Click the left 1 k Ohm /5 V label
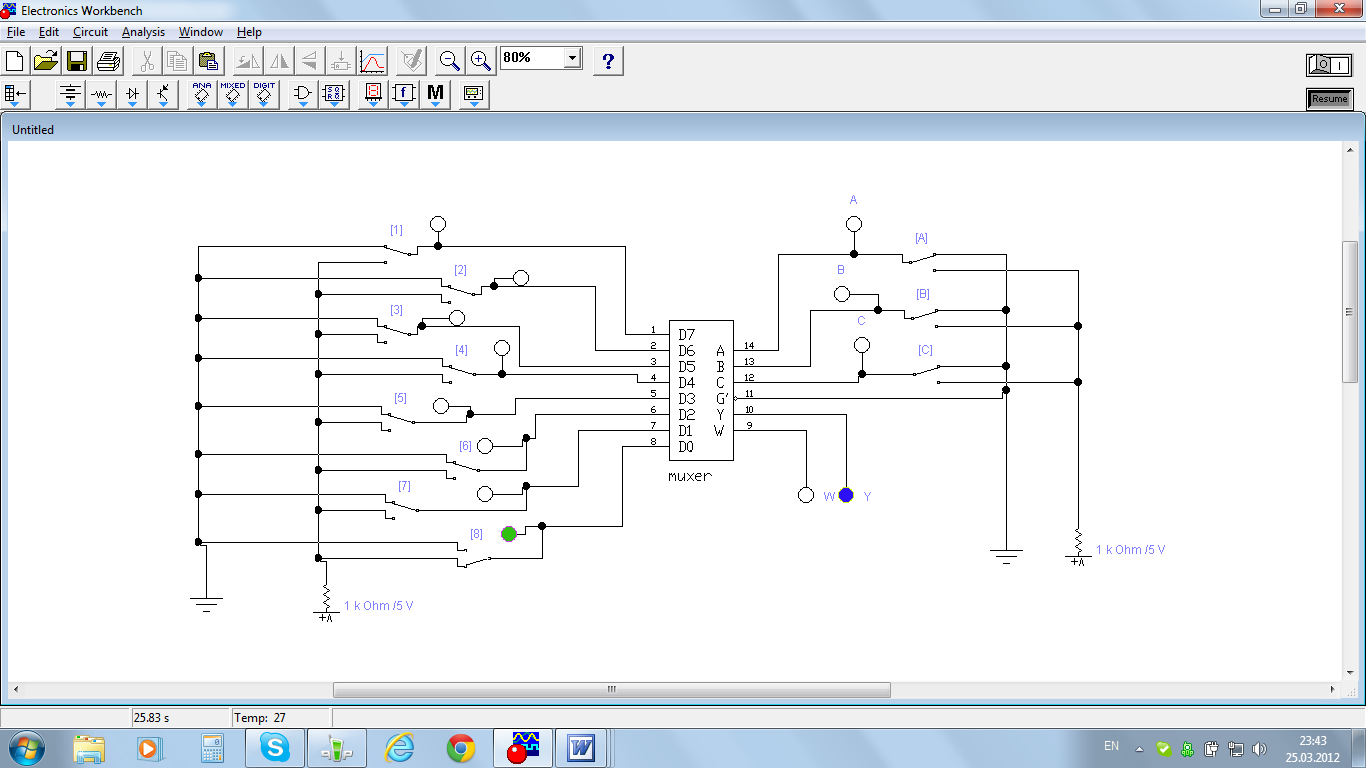 378,606
